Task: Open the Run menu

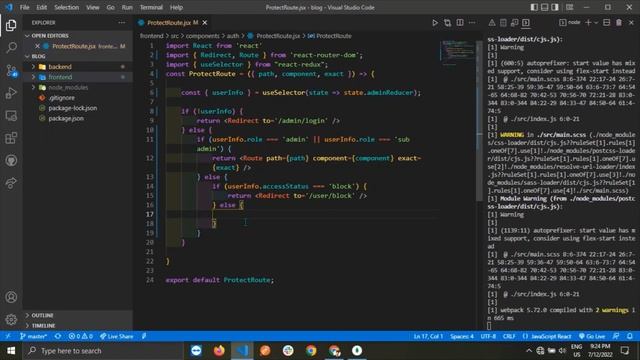Action: click(x=127, y=7)
